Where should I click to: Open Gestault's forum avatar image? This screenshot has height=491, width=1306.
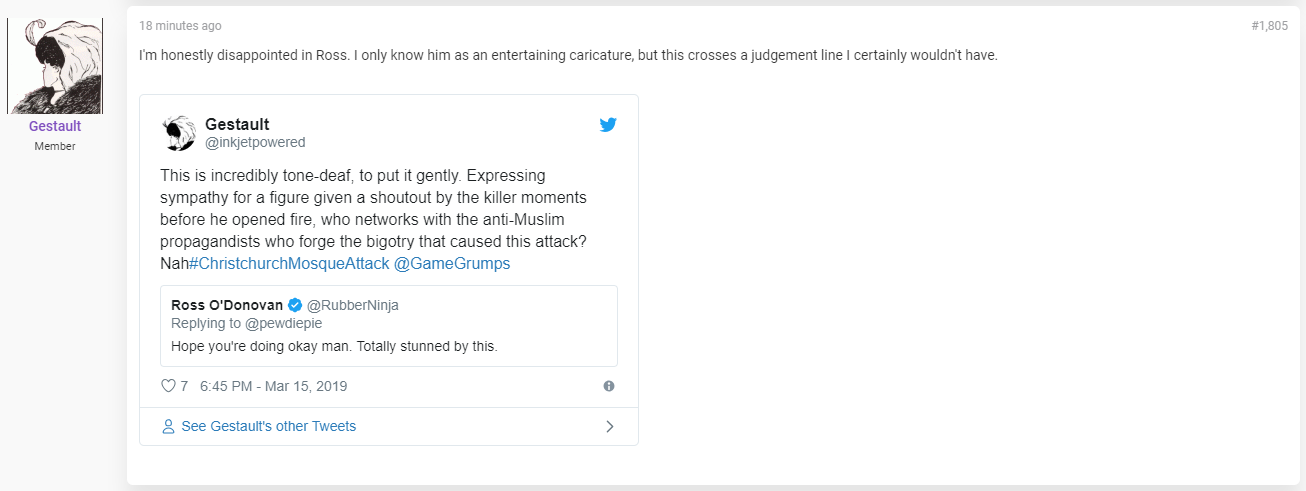tap(55, 66)
